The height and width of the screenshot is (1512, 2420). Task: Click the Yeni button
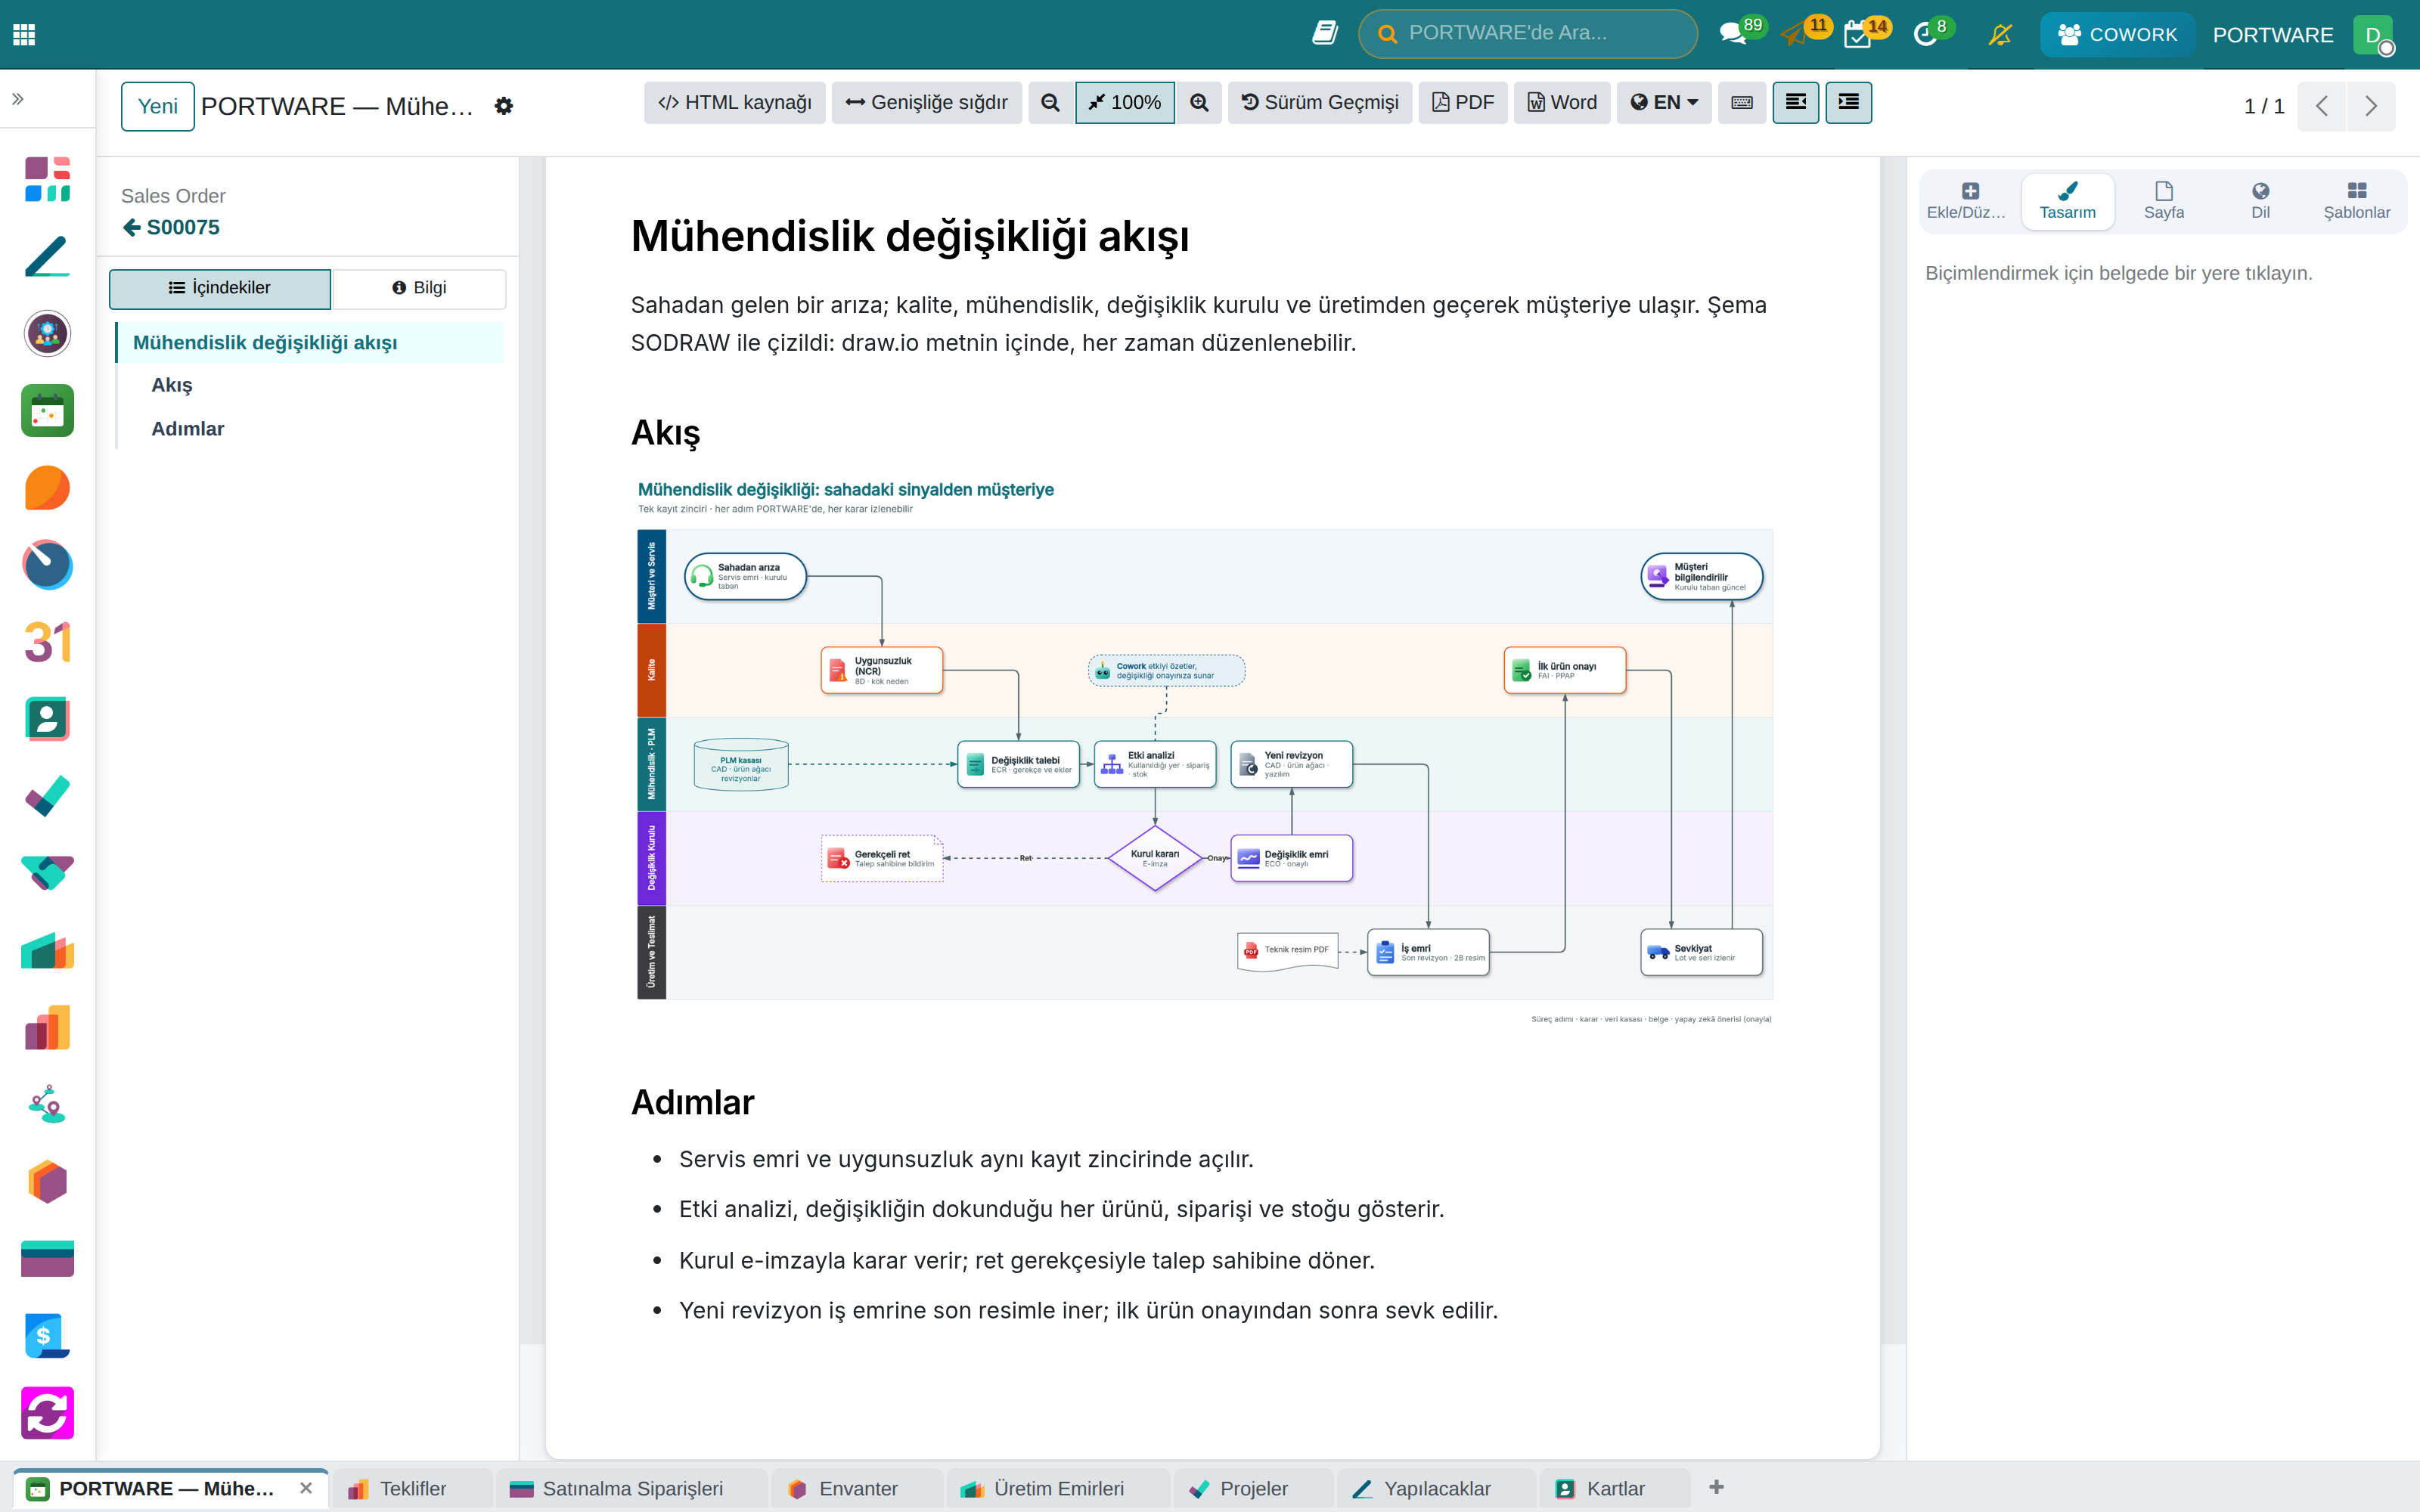coord(158,106)
